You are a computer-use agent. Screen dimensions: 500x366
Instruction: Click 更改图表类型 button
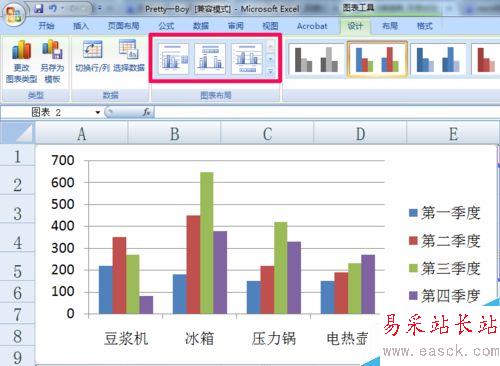[x=22, y=62]
